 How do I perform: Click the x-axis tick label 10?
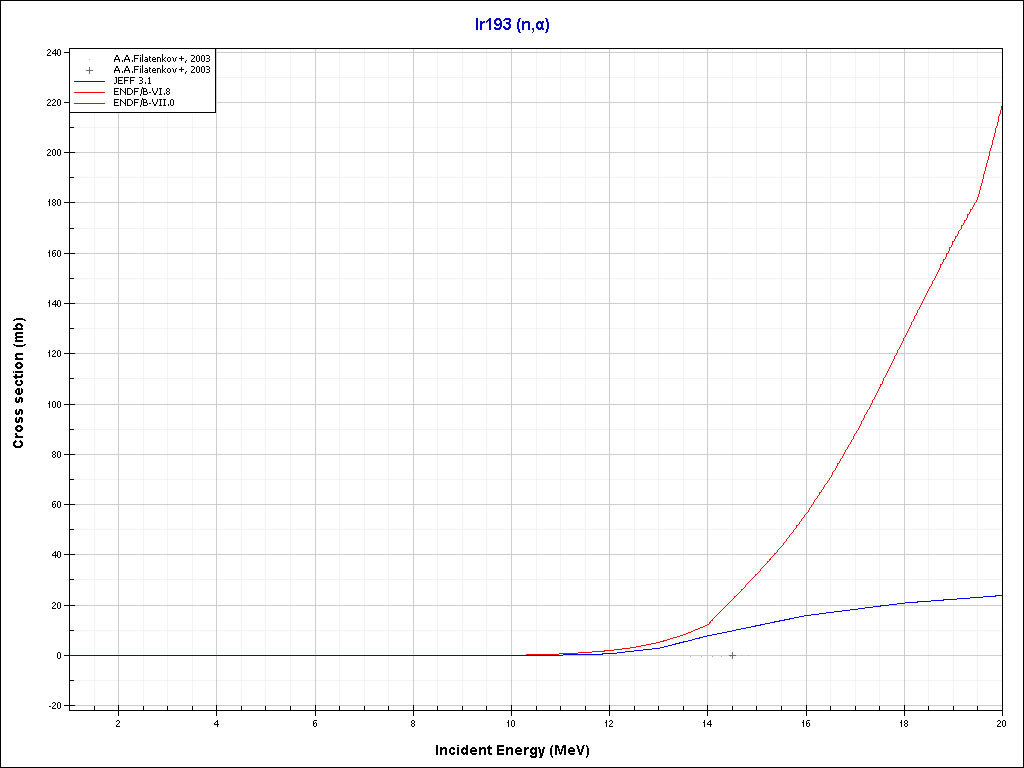pos(511,723)
